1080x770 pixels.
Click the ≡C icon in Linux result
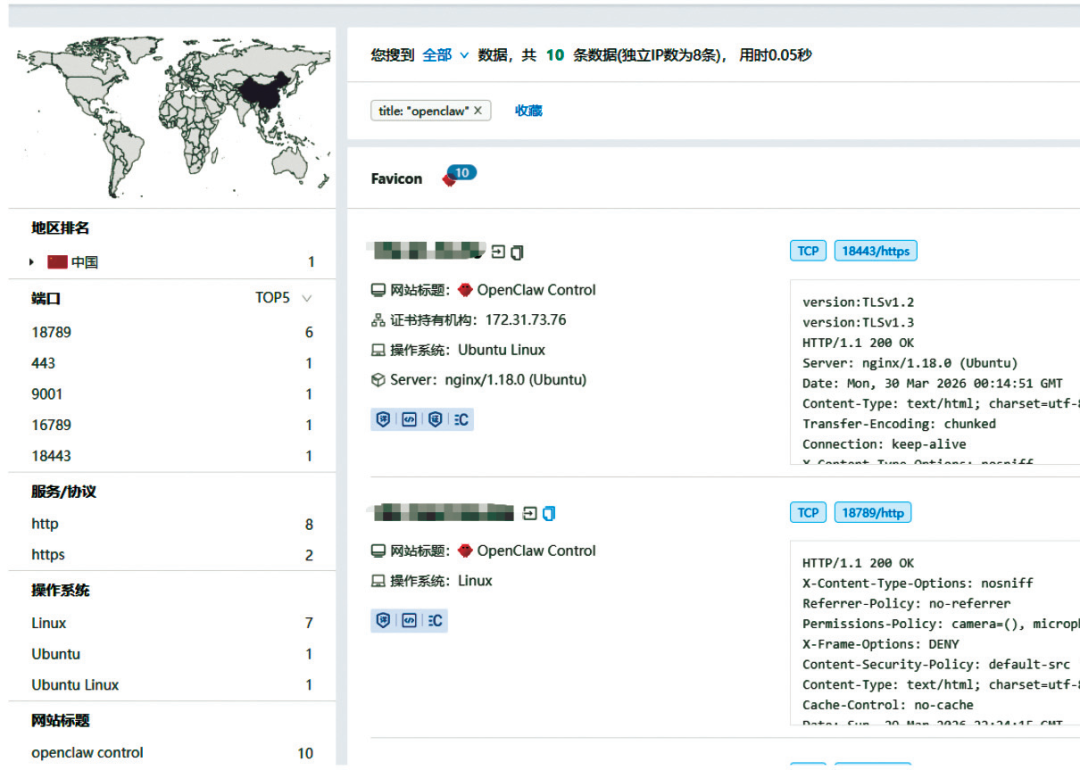[x=435, y=621]
